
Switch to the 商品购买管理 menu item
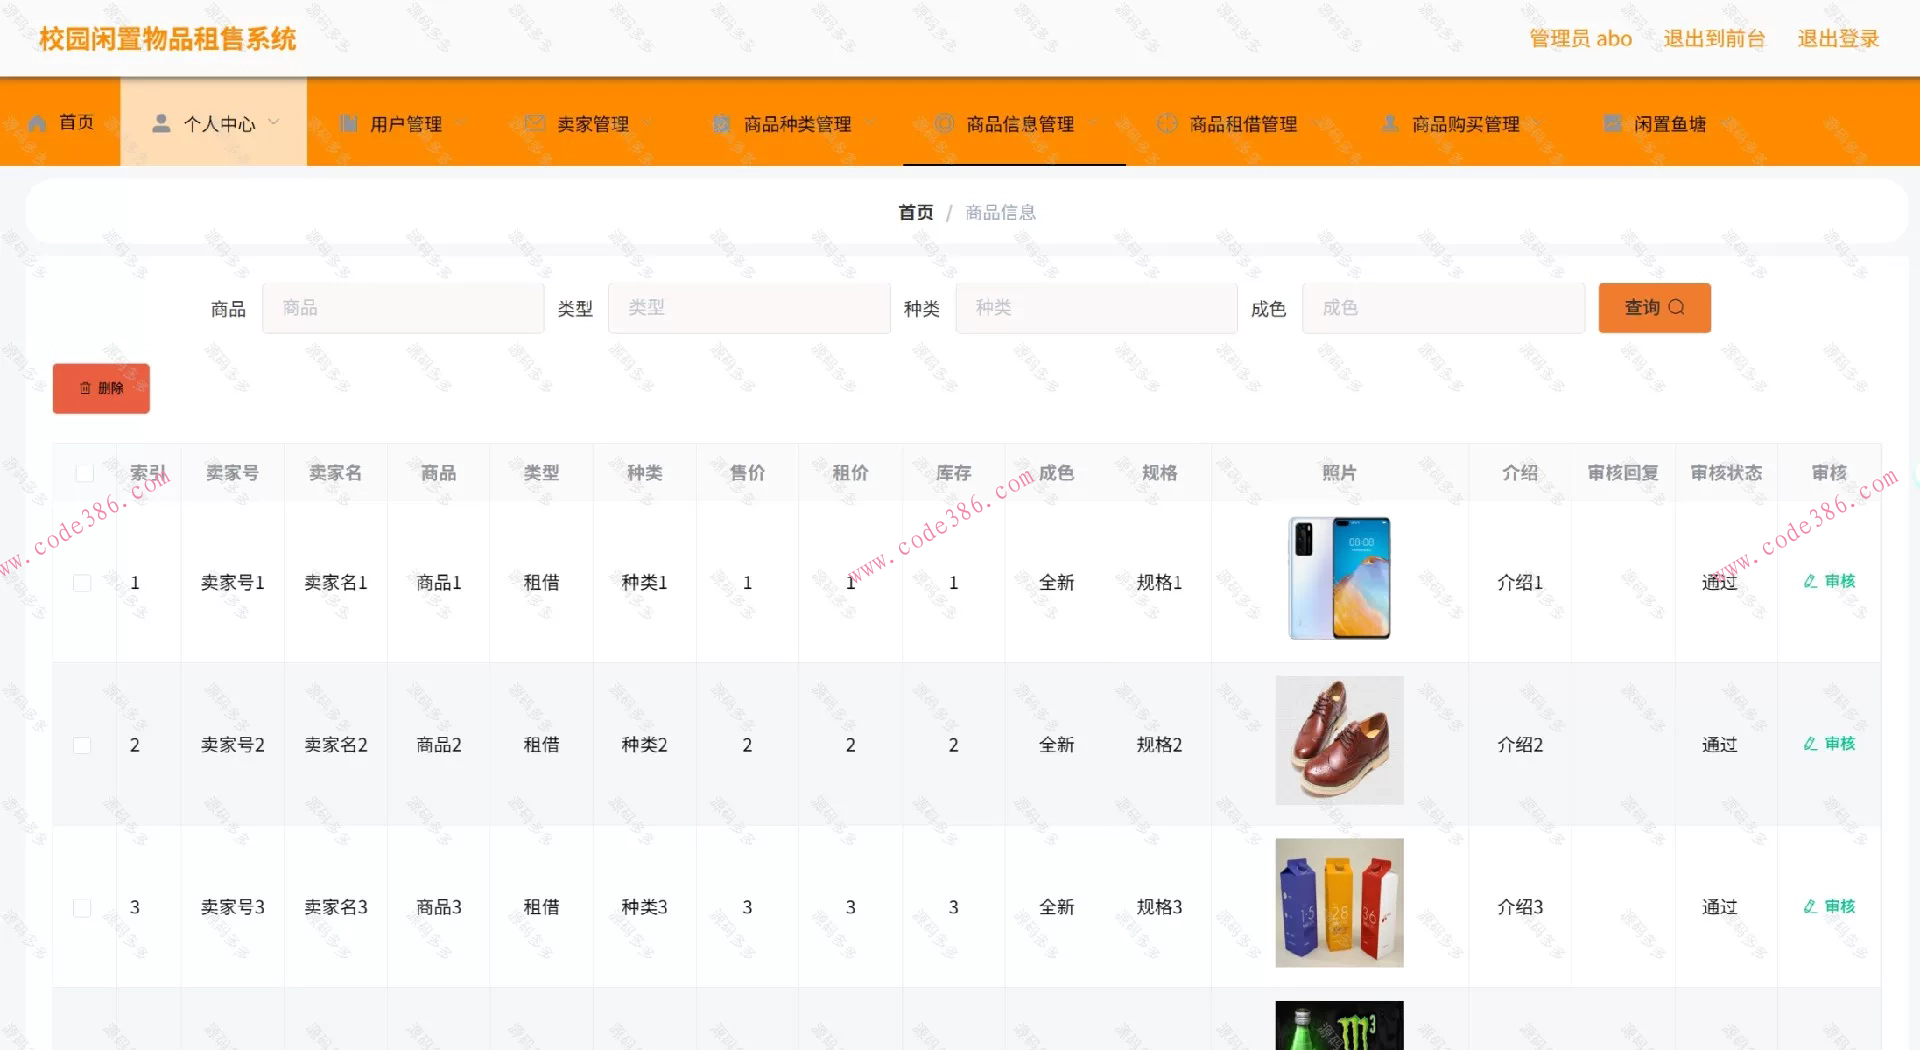tap(1465, 122)
